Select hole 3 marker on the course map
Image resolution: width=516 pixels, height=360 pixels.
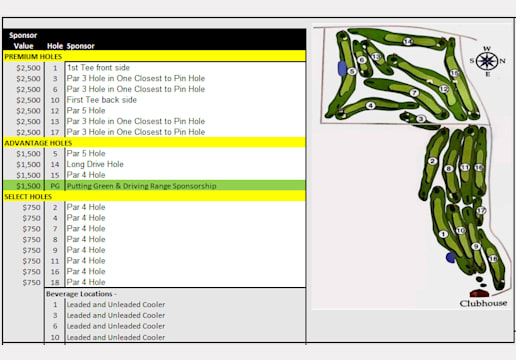421,119
